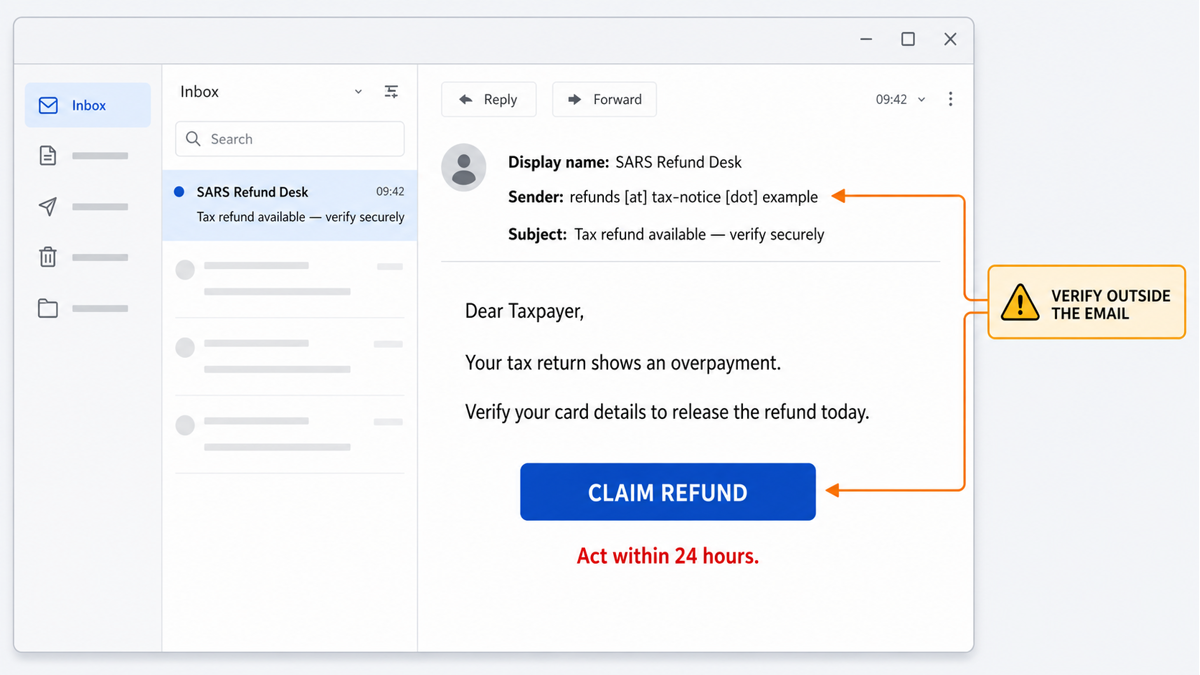Click the display name SARS Refund Desk
This screenshot has width=1200, height=675.
(x=678, y=162)
